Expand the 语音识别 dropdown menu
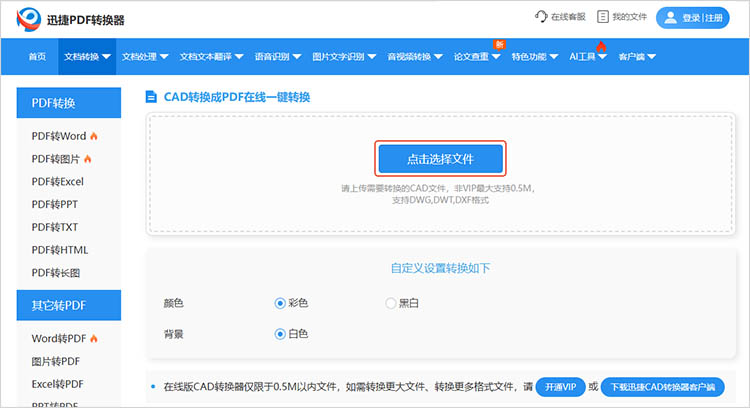 [x=278, y=57]
